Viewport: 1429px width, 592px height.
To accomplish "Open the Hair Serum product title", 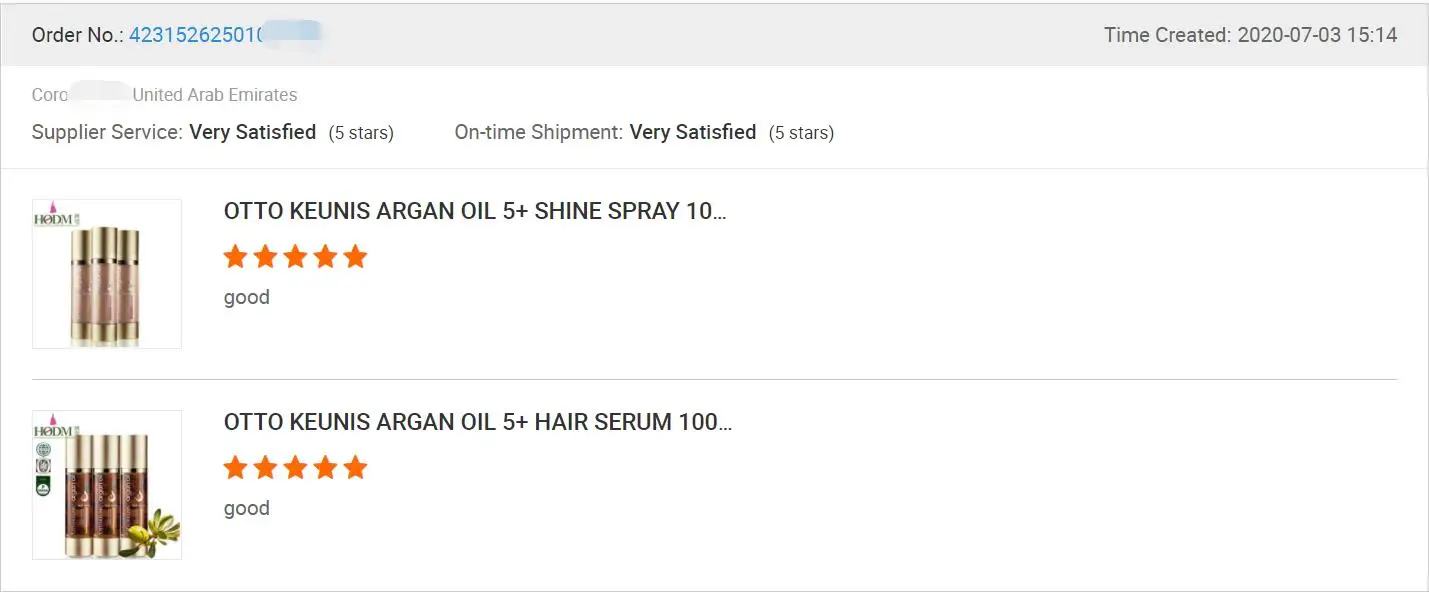I will click(x=478, y=422).
